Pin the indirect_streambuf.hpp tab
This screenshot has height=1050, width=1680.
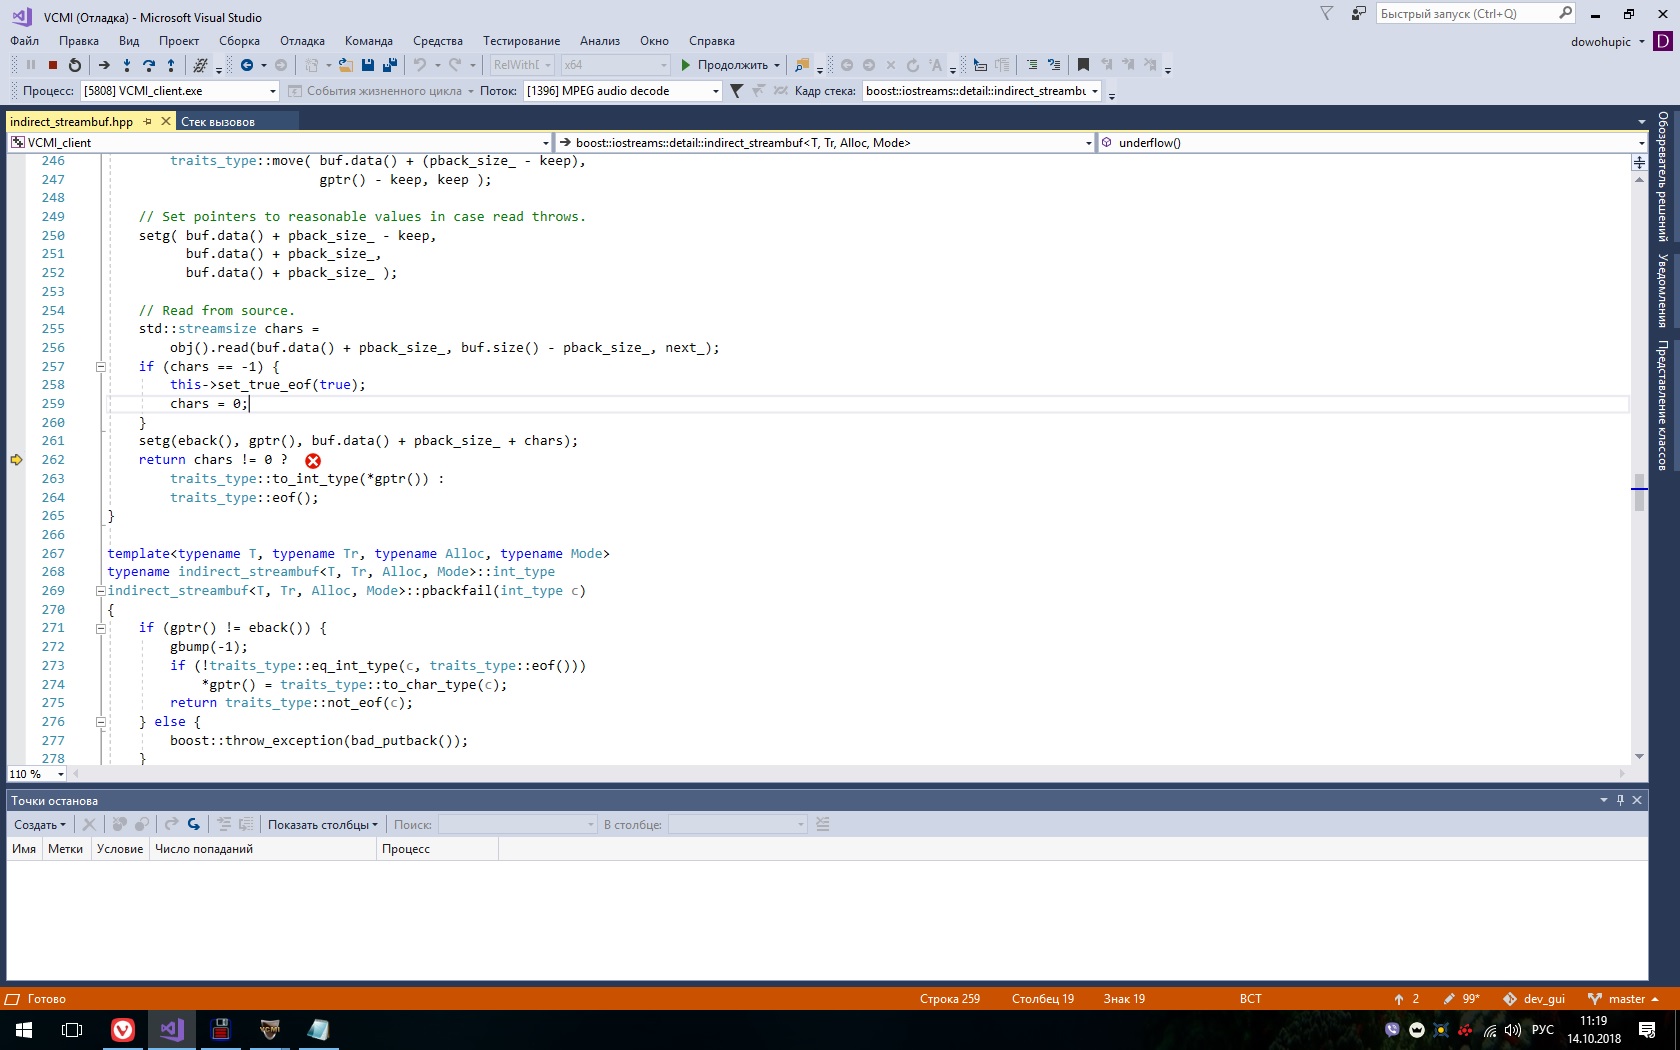click(147, 122)
